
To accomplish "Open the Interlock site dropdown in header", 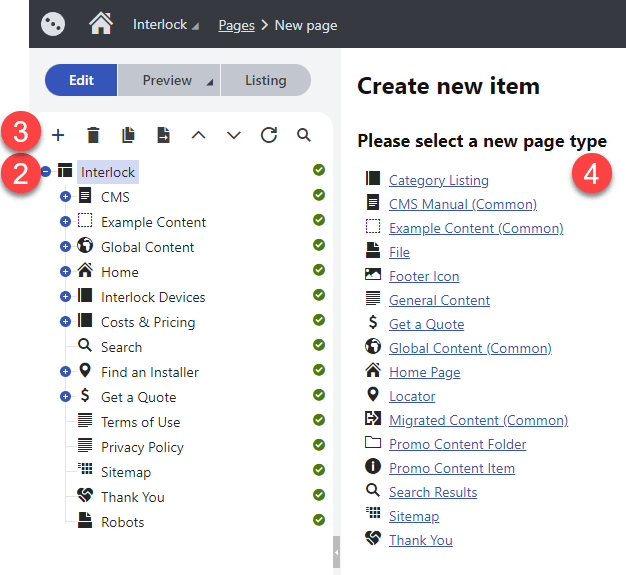I will click(x=165, y=25).
